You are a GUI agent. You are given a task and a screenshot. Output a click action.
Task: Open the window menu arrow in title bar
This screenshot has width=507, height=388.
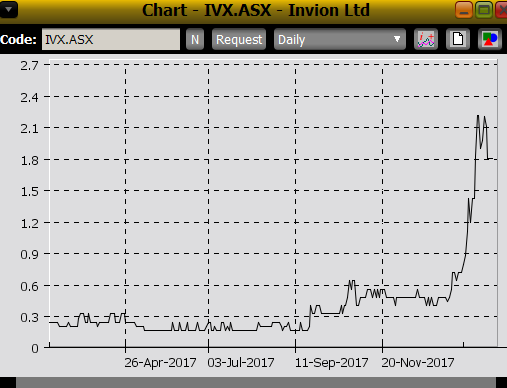pyautogui.click(x=9, y=9)
